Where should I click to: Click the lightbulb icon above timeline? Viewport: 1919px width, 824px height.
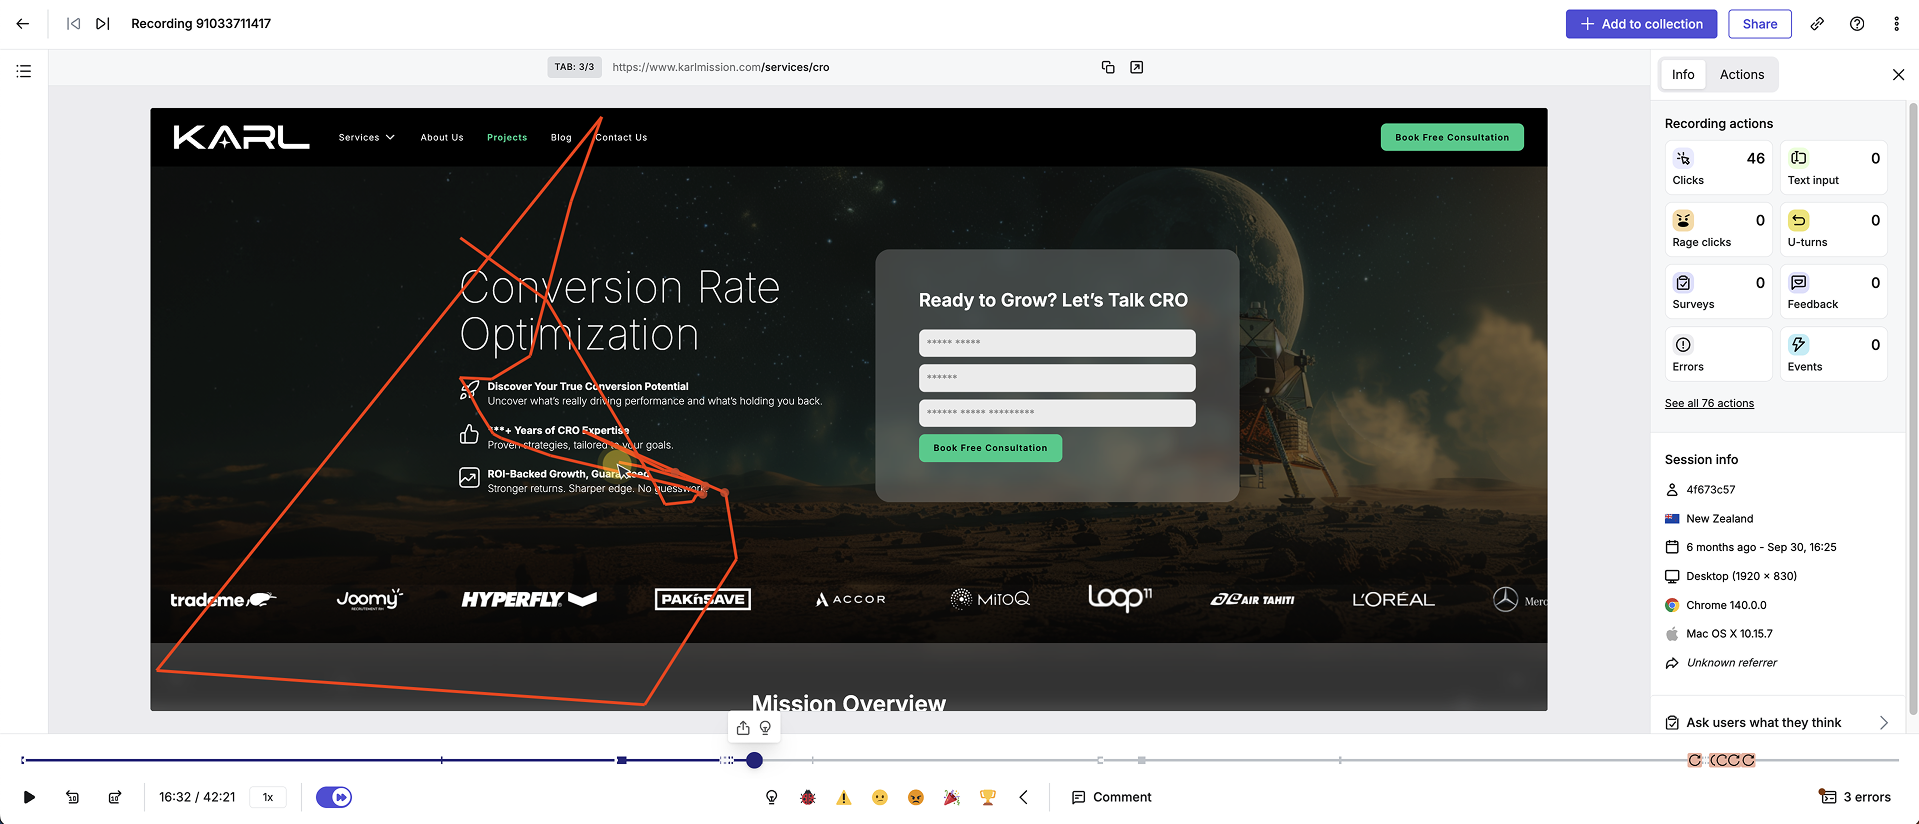(765, 728)
